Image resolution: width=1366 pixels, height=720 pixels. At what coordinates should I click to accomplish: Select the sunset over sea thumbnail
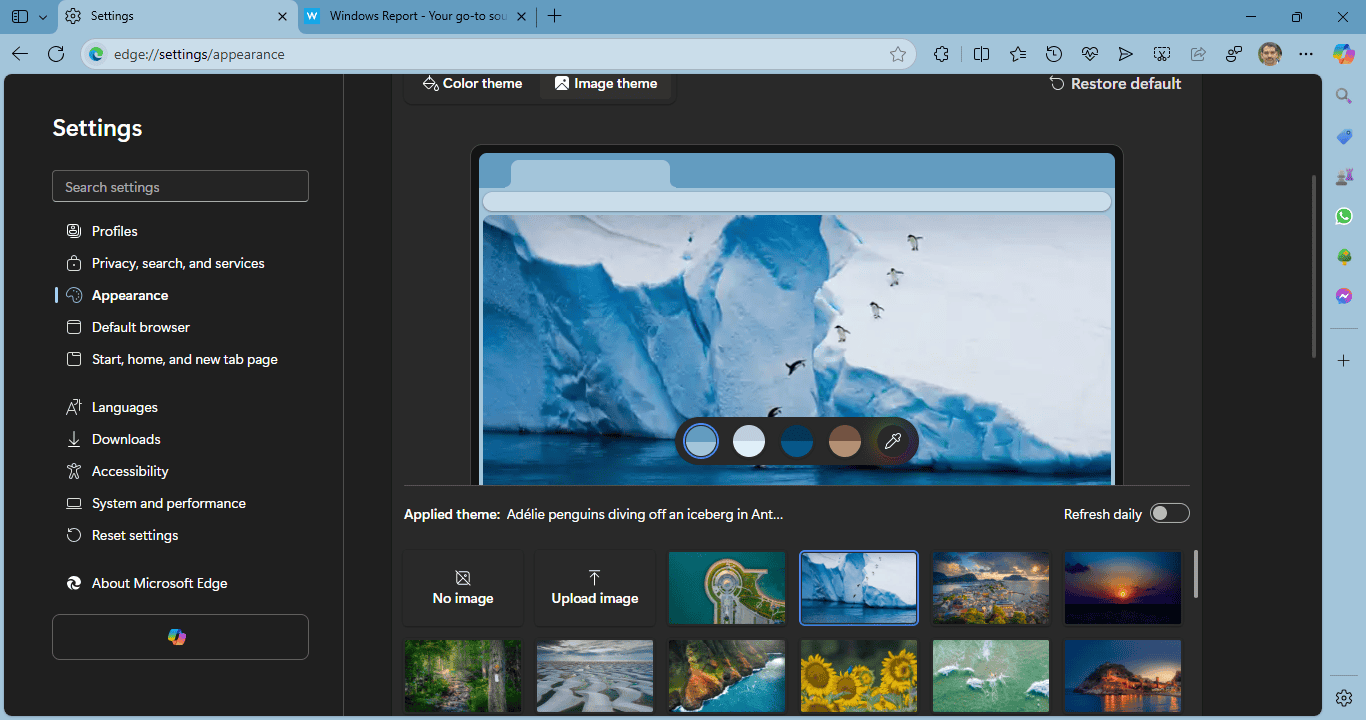[1123, 588]
